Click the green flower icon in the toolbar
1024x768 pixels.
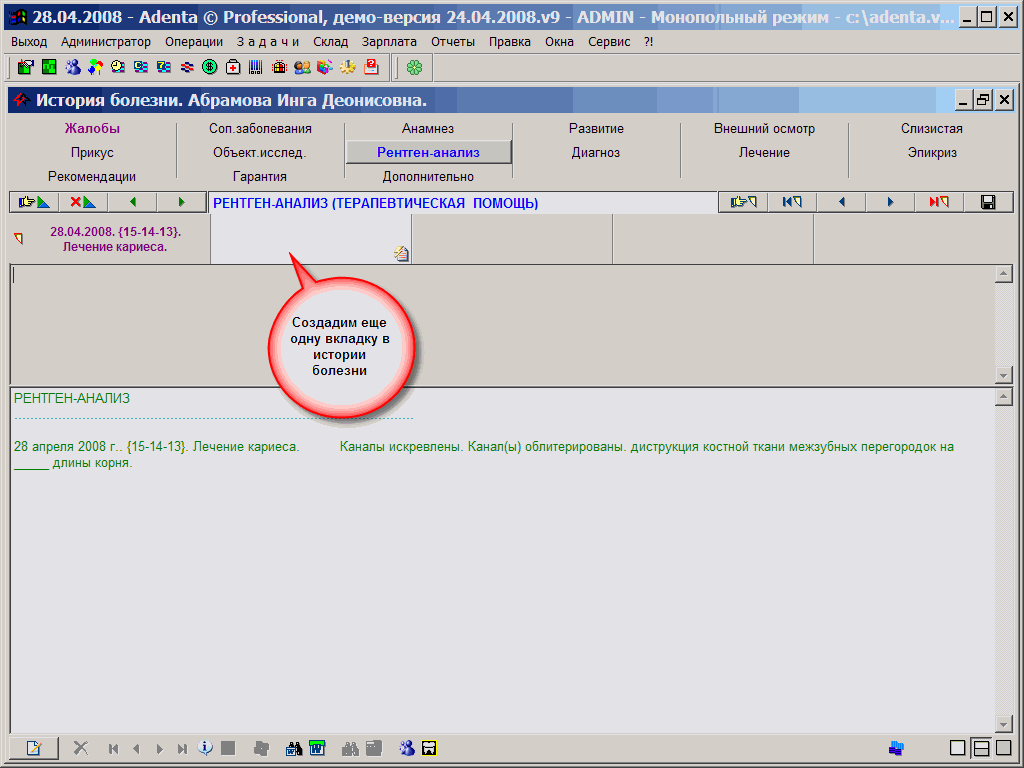414,67
